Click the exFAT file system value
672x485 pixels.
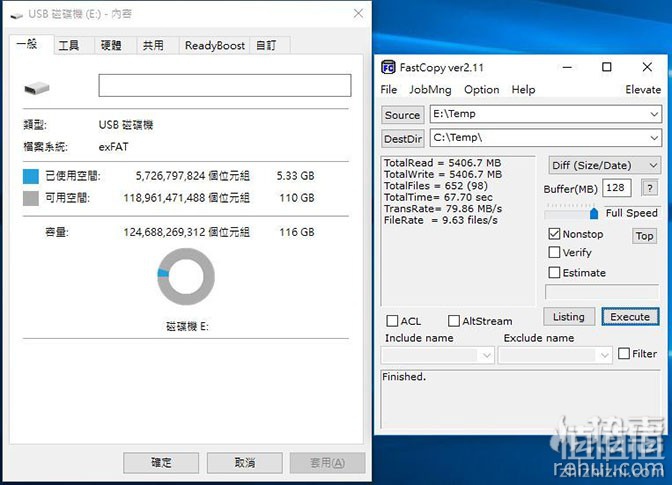pos(114,147)
